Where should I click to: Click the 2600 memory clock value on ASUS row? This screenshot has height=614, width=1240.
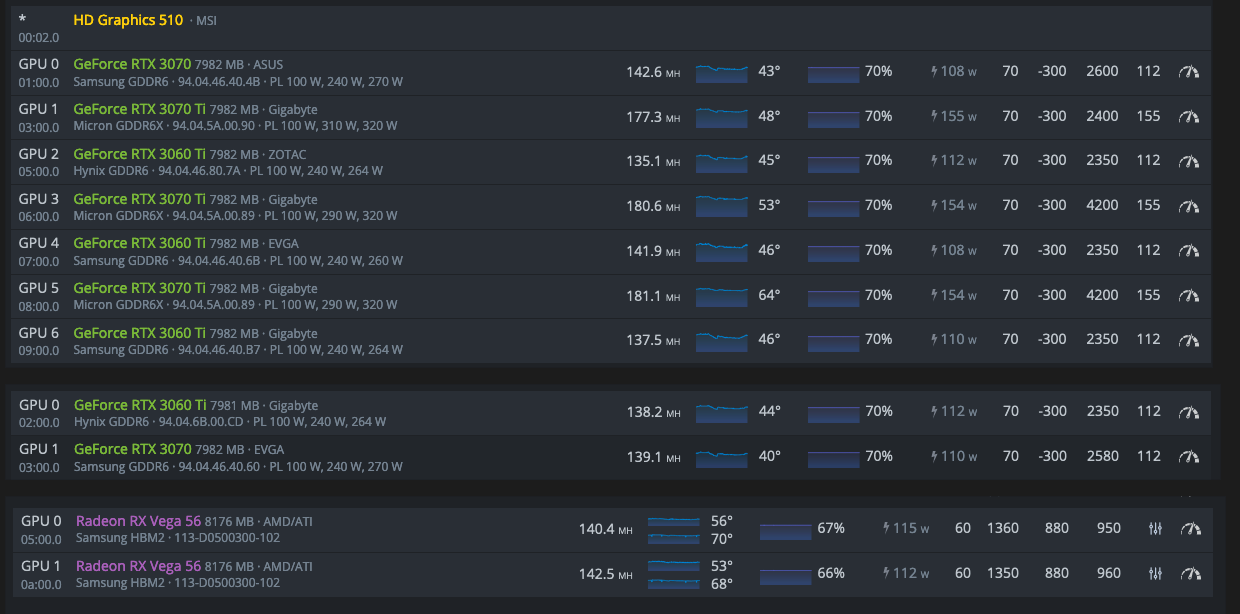click(1102, 72)
